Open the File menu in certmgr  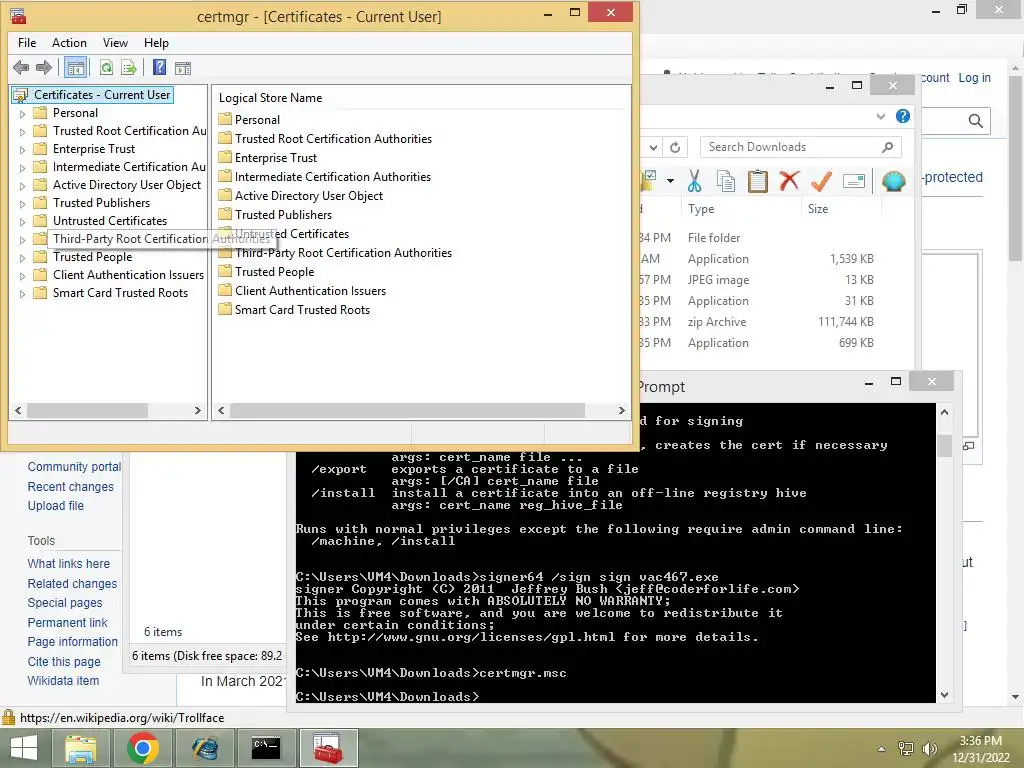pos(27,42)
